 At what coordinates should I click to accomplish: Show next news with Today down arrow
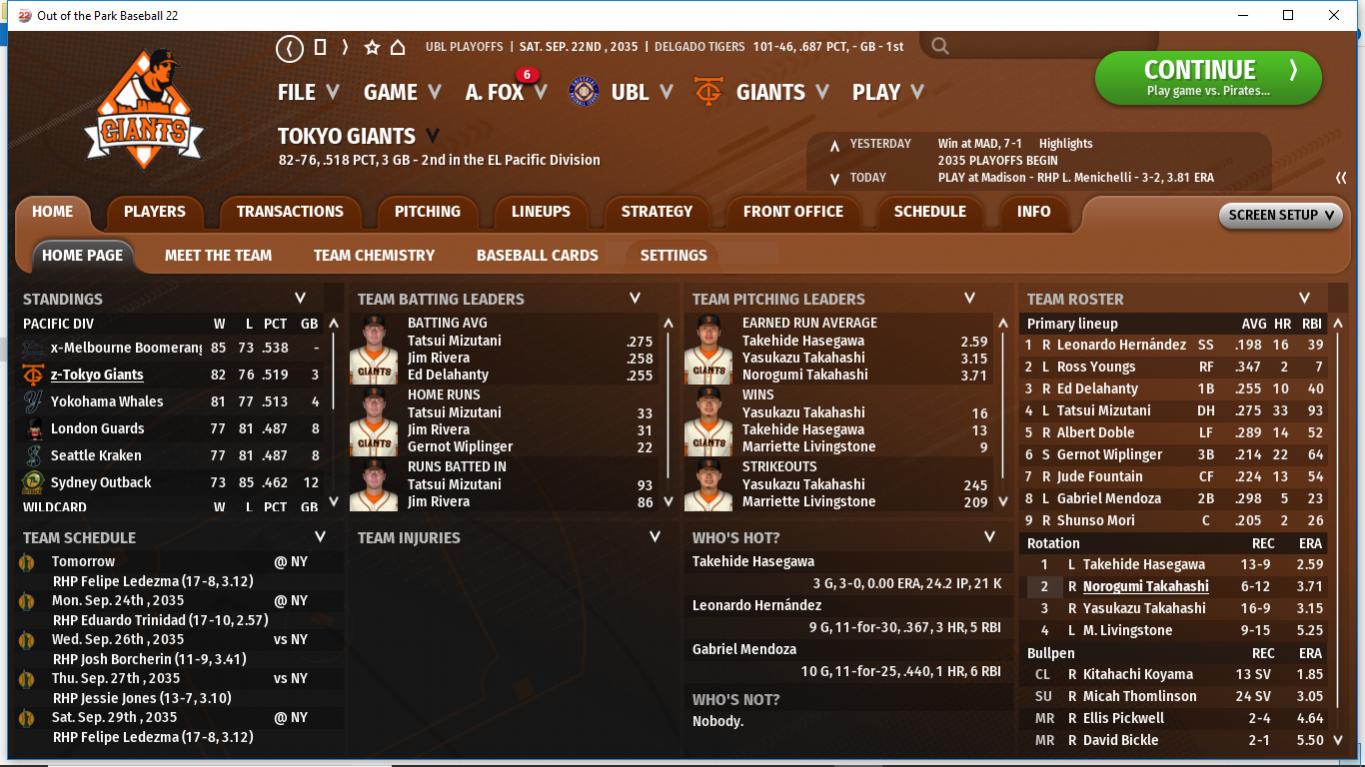point(834,179)
